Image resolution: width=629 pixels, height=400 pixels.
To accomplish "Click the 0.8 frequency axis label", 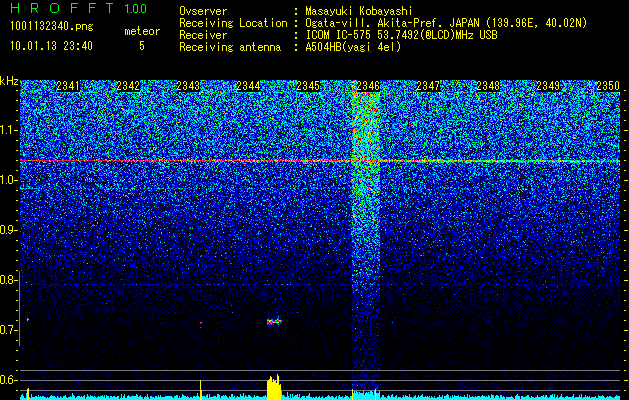I will coord(7,280).
